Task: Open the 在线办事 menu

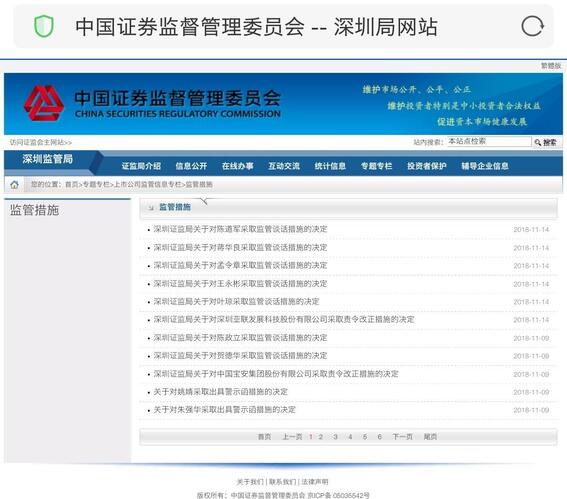Action: click(x=238, y=166)
